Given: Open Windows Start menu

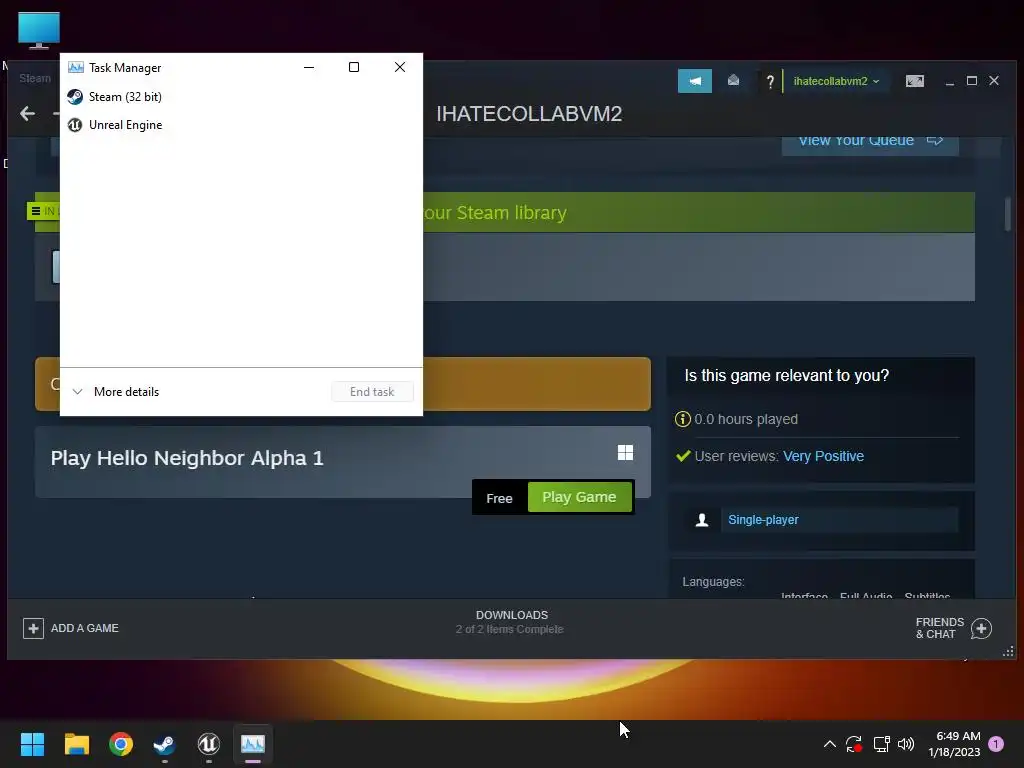Looking at the screenshot, I should pos(32,744).
